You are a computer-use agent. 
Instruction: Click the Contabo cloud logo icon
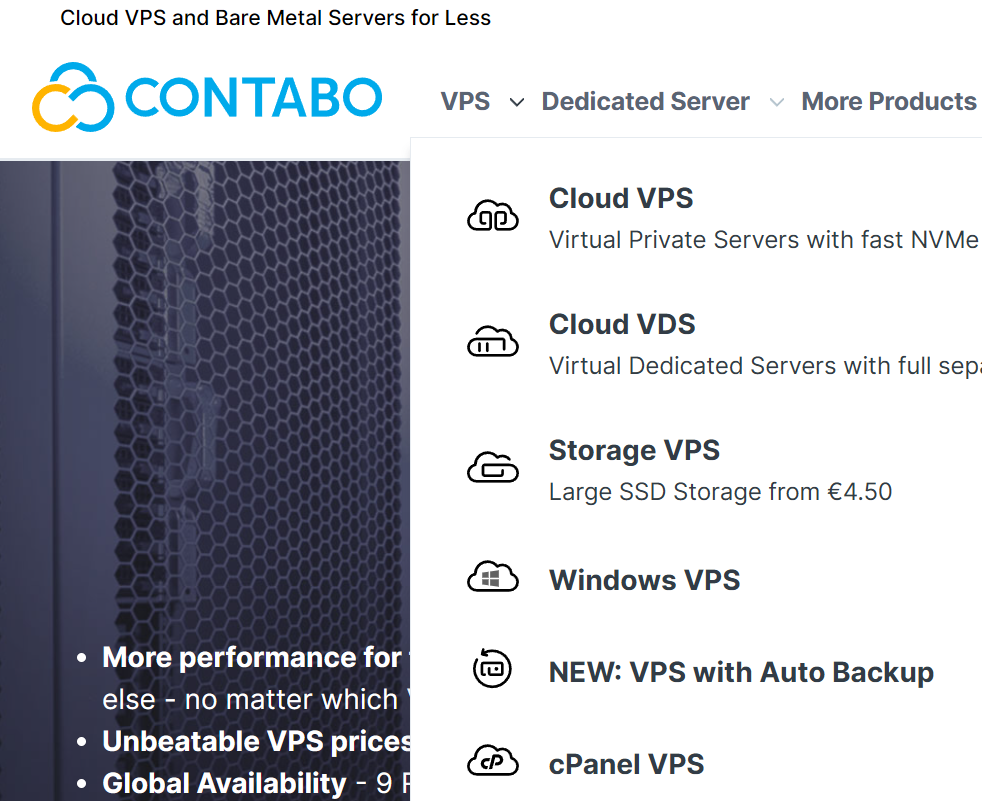pyautogui.click(x=73, y=97)
